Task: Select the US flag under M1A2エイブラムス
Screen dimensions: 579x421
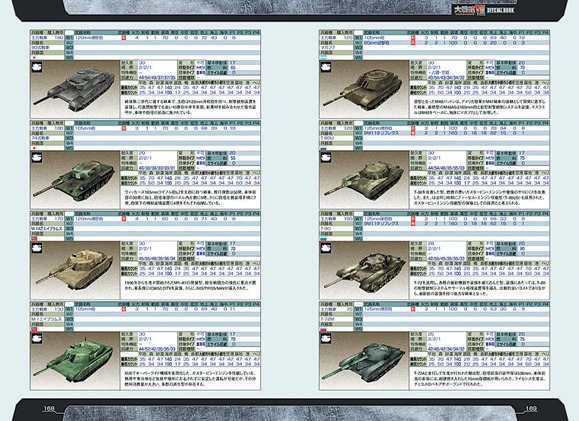Action: coord(34,239)
